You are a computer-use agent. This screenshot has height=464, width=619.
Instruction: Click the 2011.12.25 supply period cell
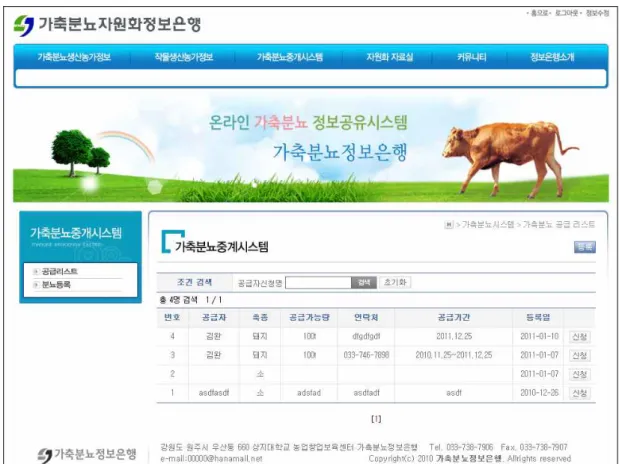tap(454, 336)
